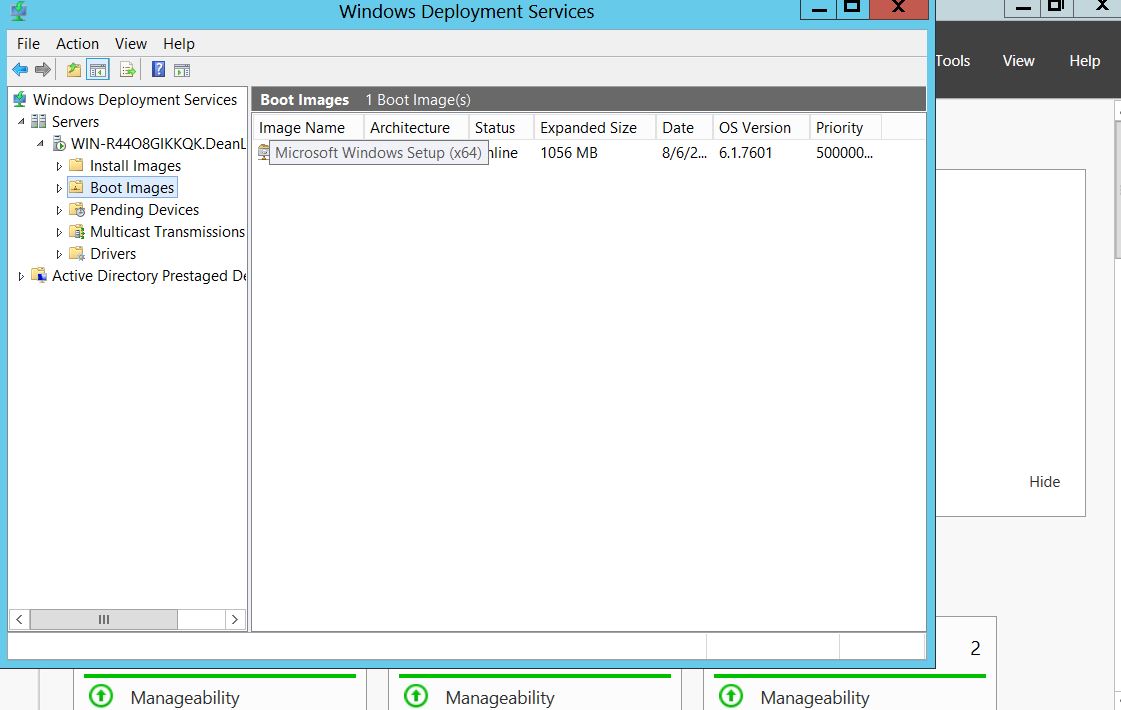Image resolution: width=1121 pixels, height=710 pixels.
Task: Open the Help menu in Server Manager
Action: 1085,61
